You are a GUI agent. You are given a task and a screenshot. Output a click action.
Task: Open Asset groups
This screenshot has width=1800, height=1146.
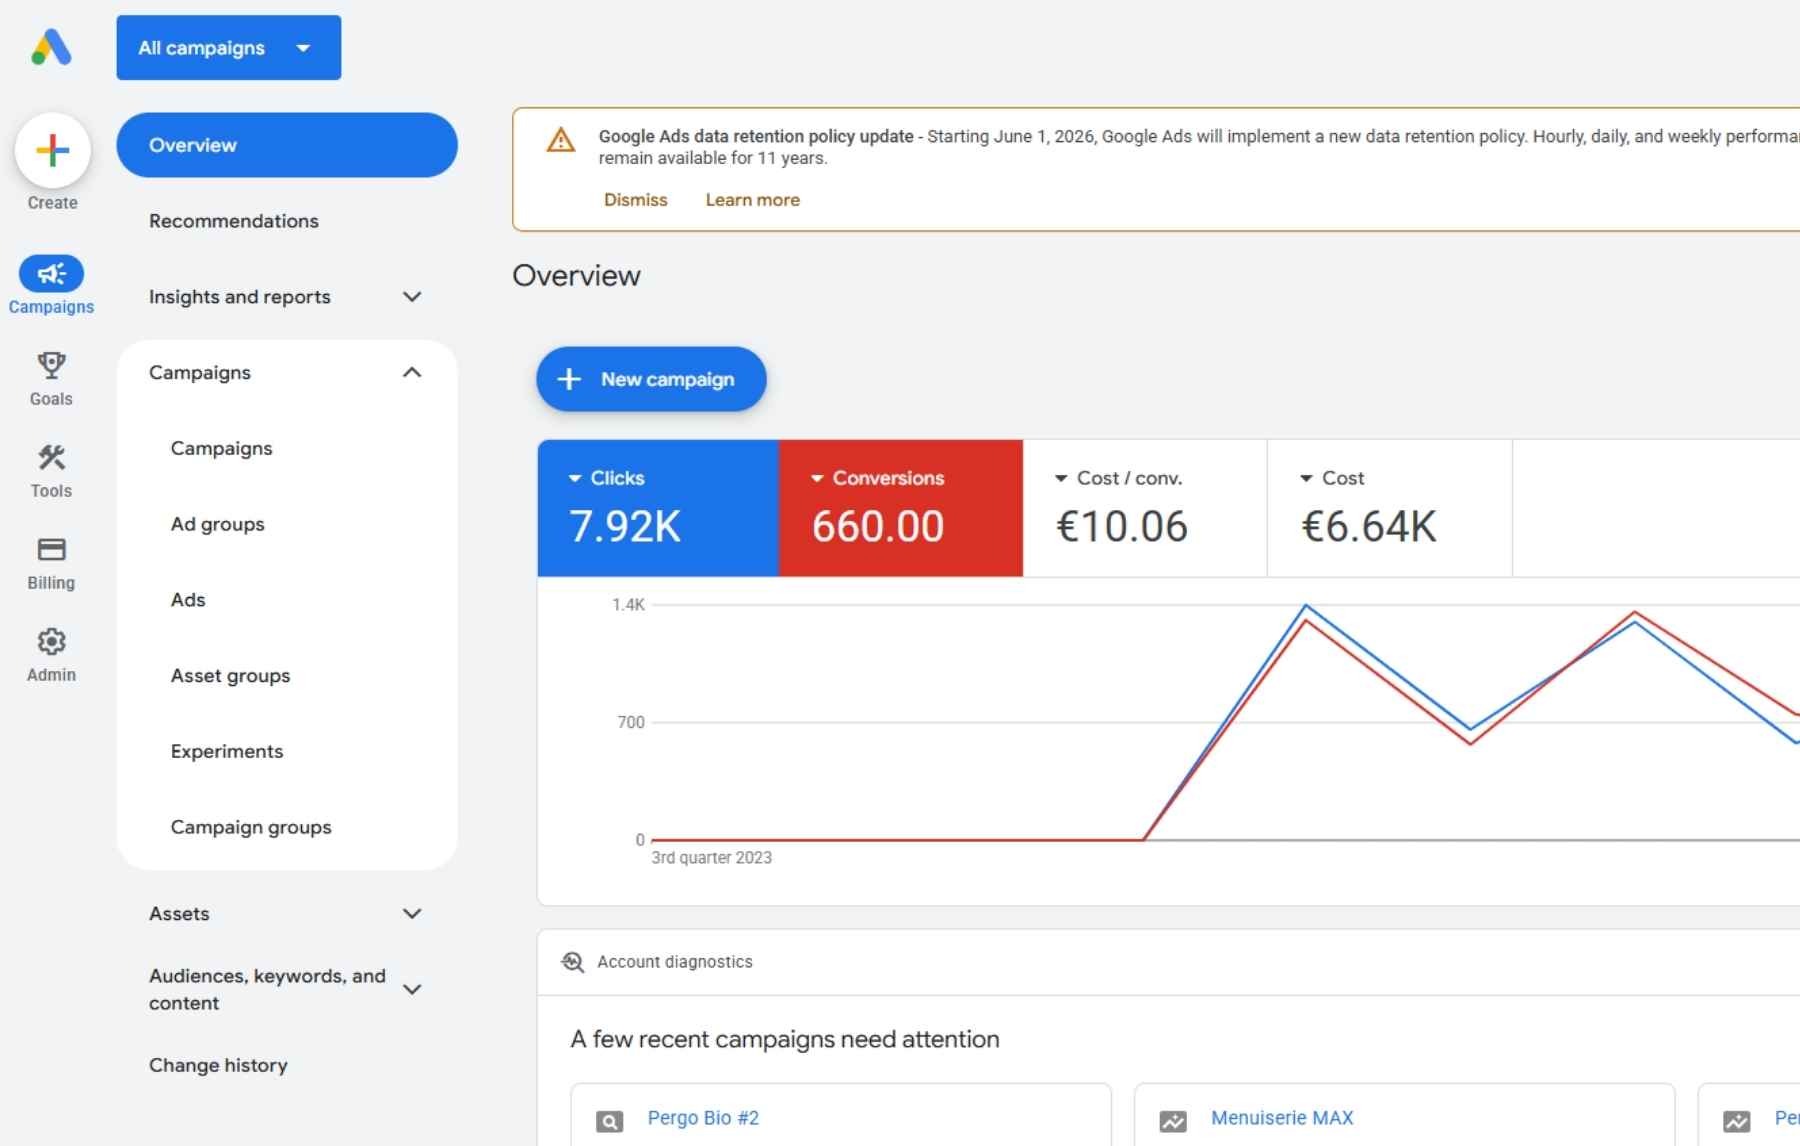(231, 676)
